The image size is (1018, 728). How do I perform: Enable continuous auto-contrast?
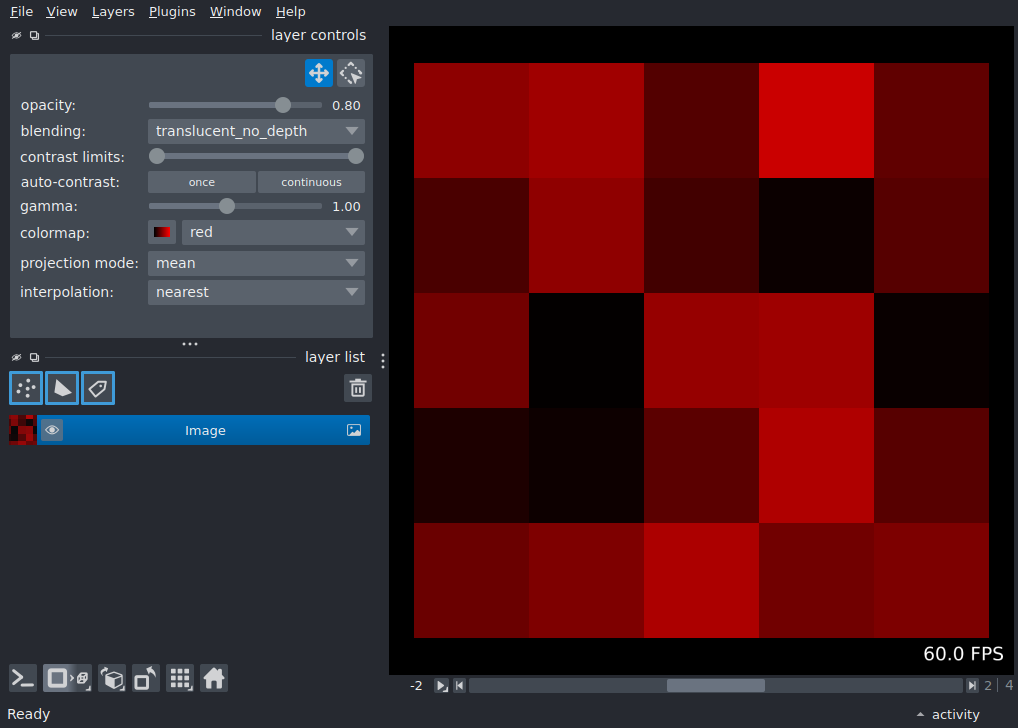[312, 182]
